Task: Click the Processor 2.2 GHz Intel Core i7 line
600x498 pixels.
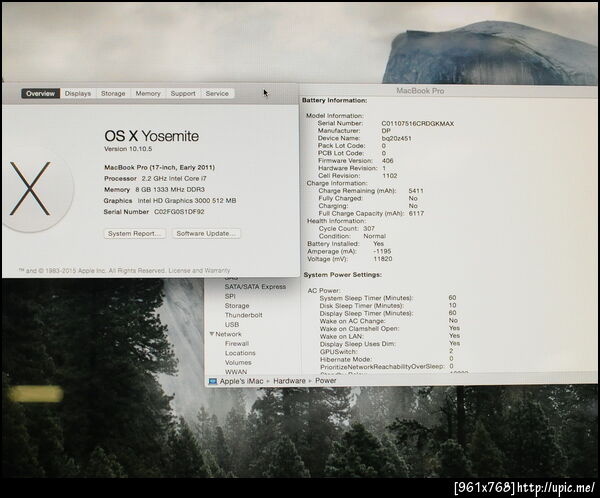Action: [155, 178]
